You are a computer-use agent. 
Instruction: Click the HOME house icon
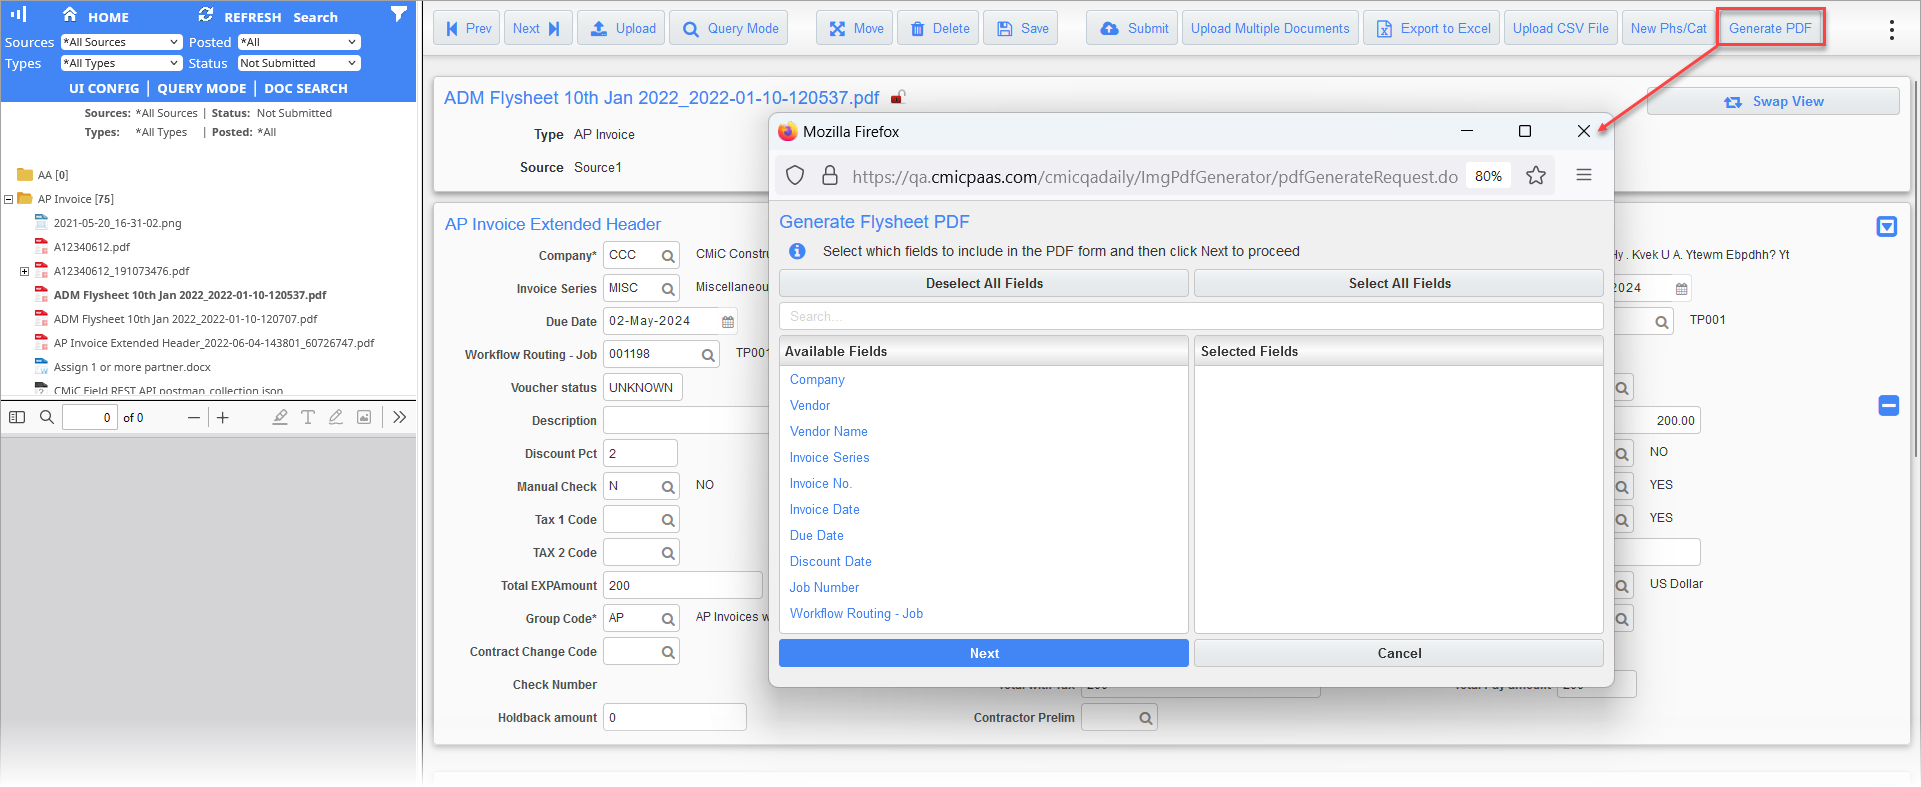(69, 14)
